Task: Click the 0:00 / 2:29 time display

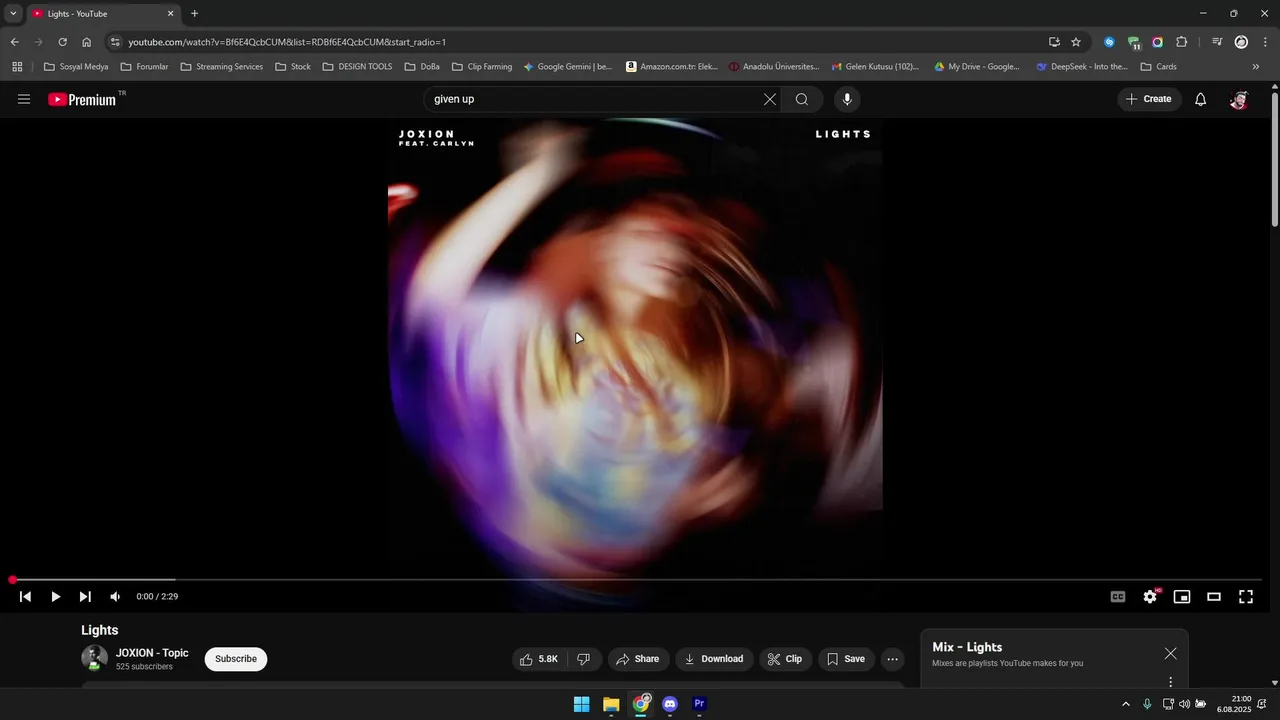Action: tap(157, 597)
